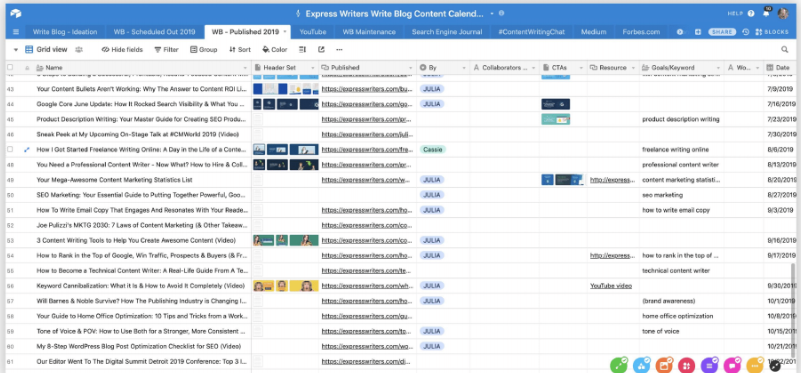Switch to Write Blog - Ideation tab
801x373 pixels.
tap(65, 32)
